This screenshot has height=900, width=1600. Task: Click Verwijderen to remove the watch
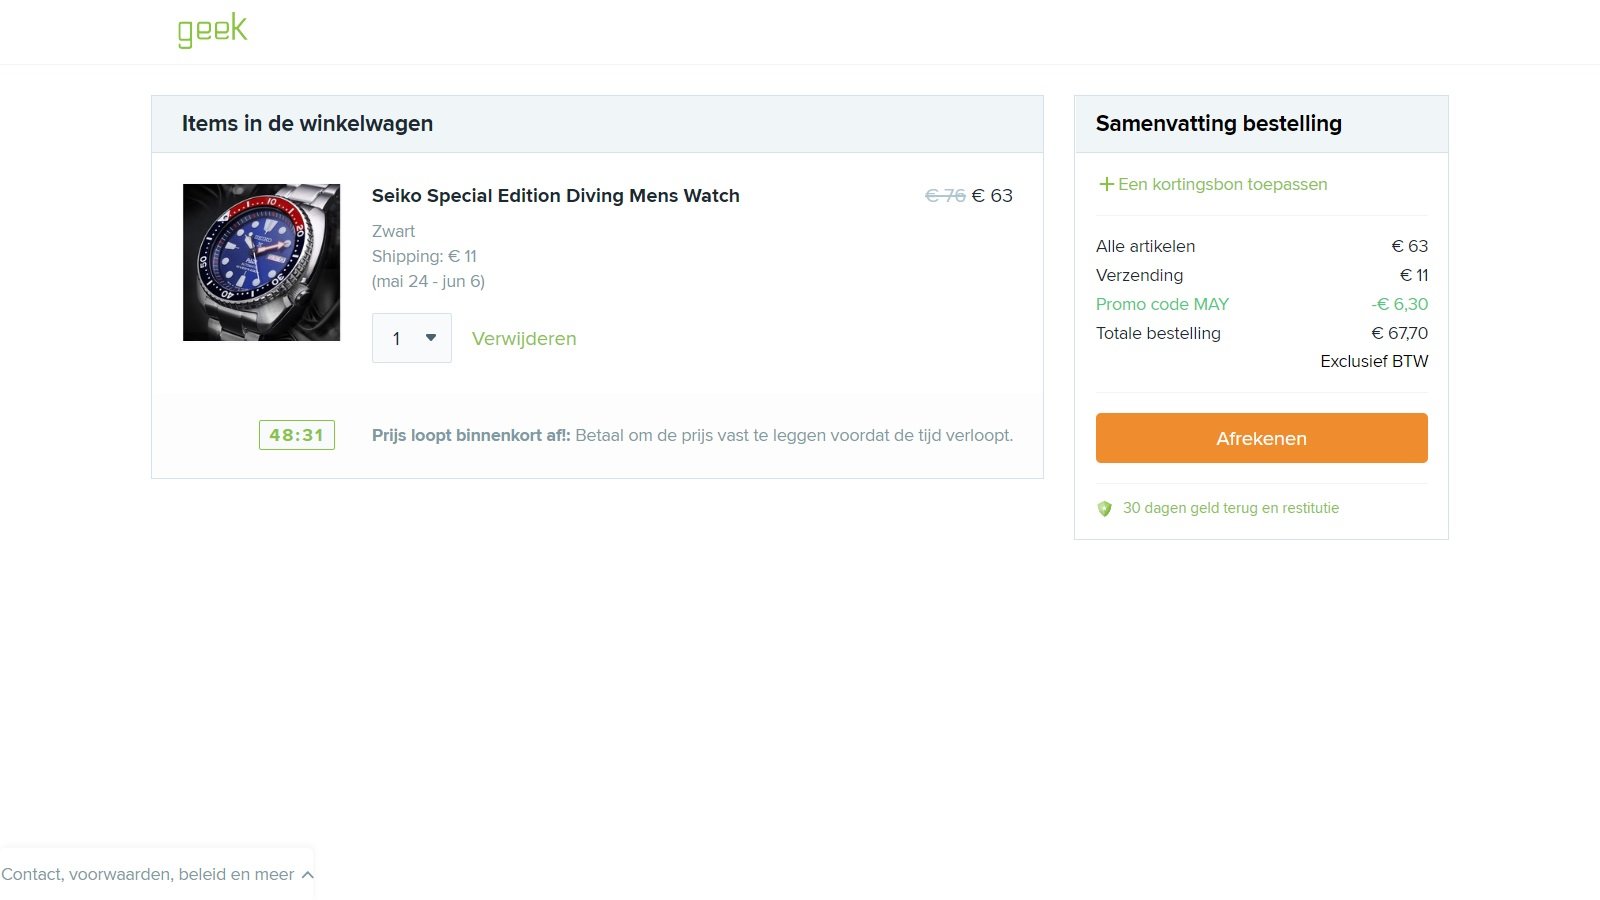click(524, 339)
